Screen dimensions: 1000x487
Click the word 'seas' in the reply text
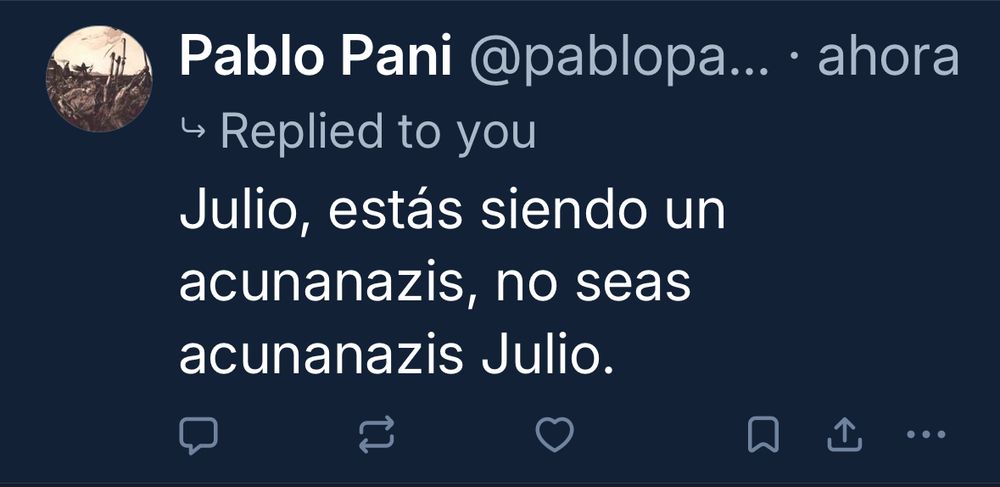[633, 286]
